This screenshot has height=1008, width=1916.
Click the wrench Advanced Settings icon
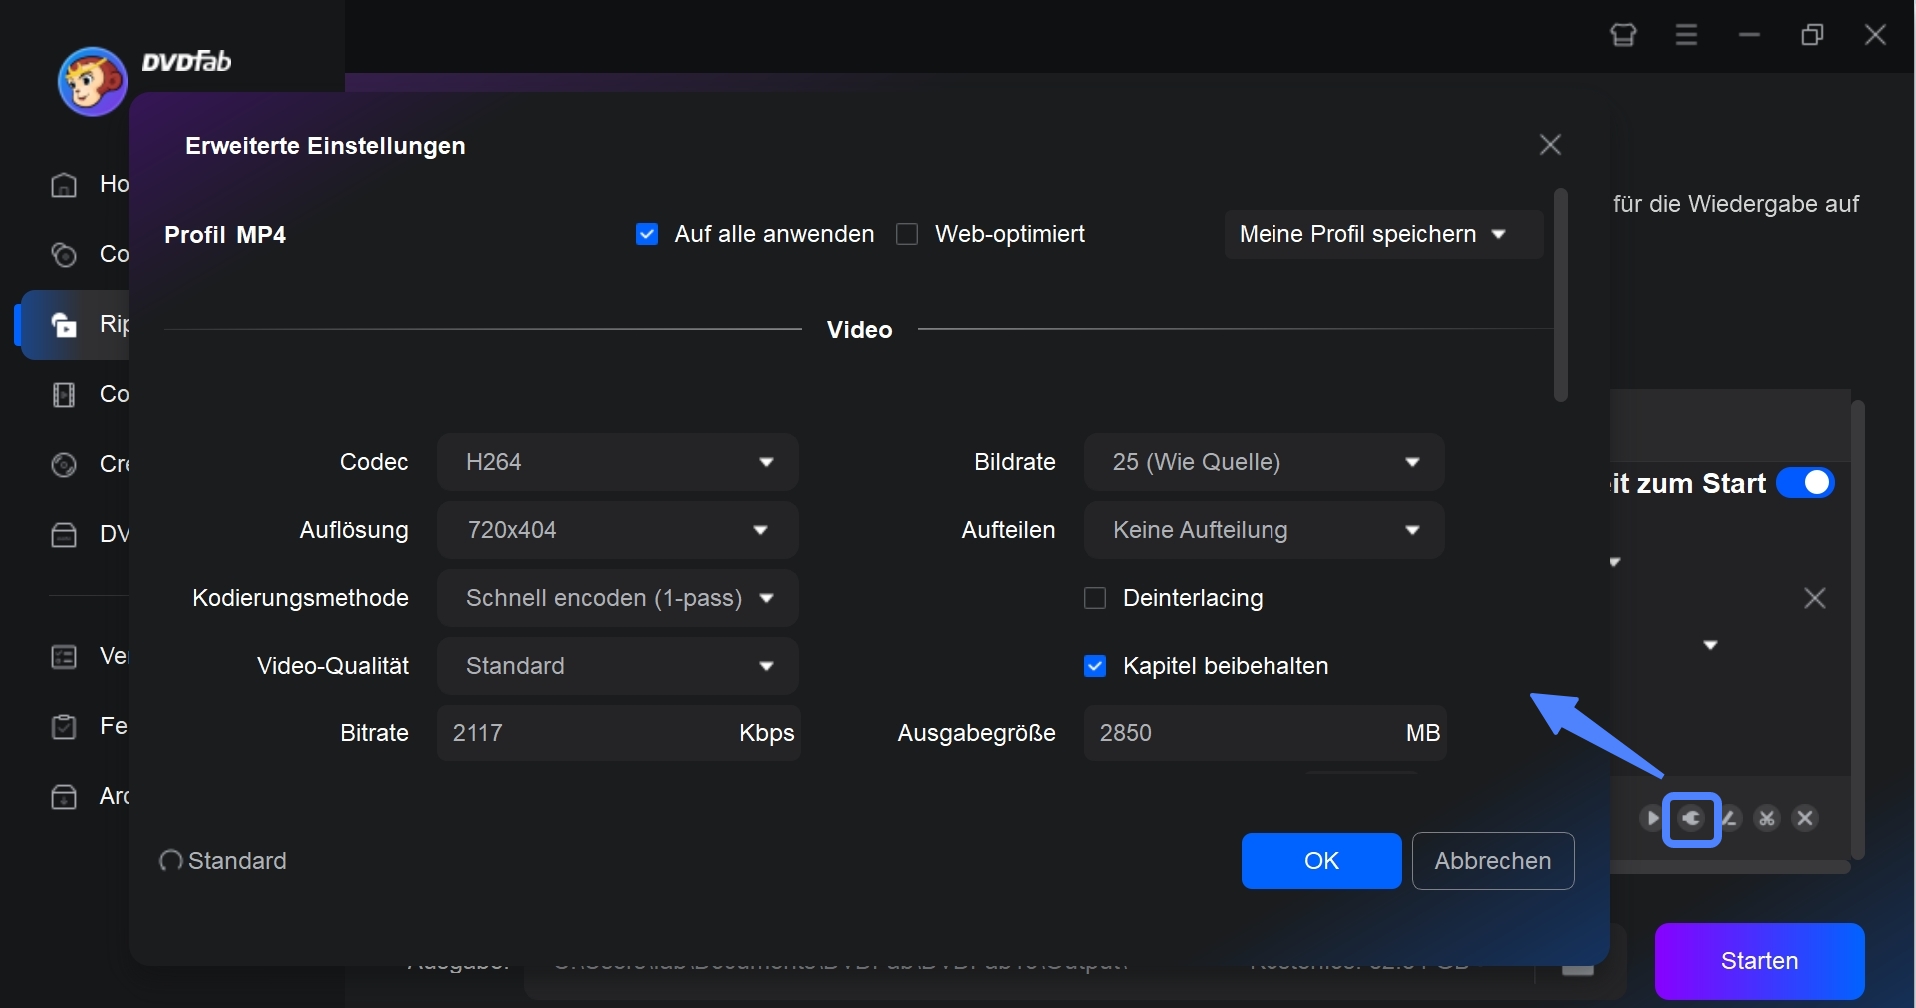1692,818
